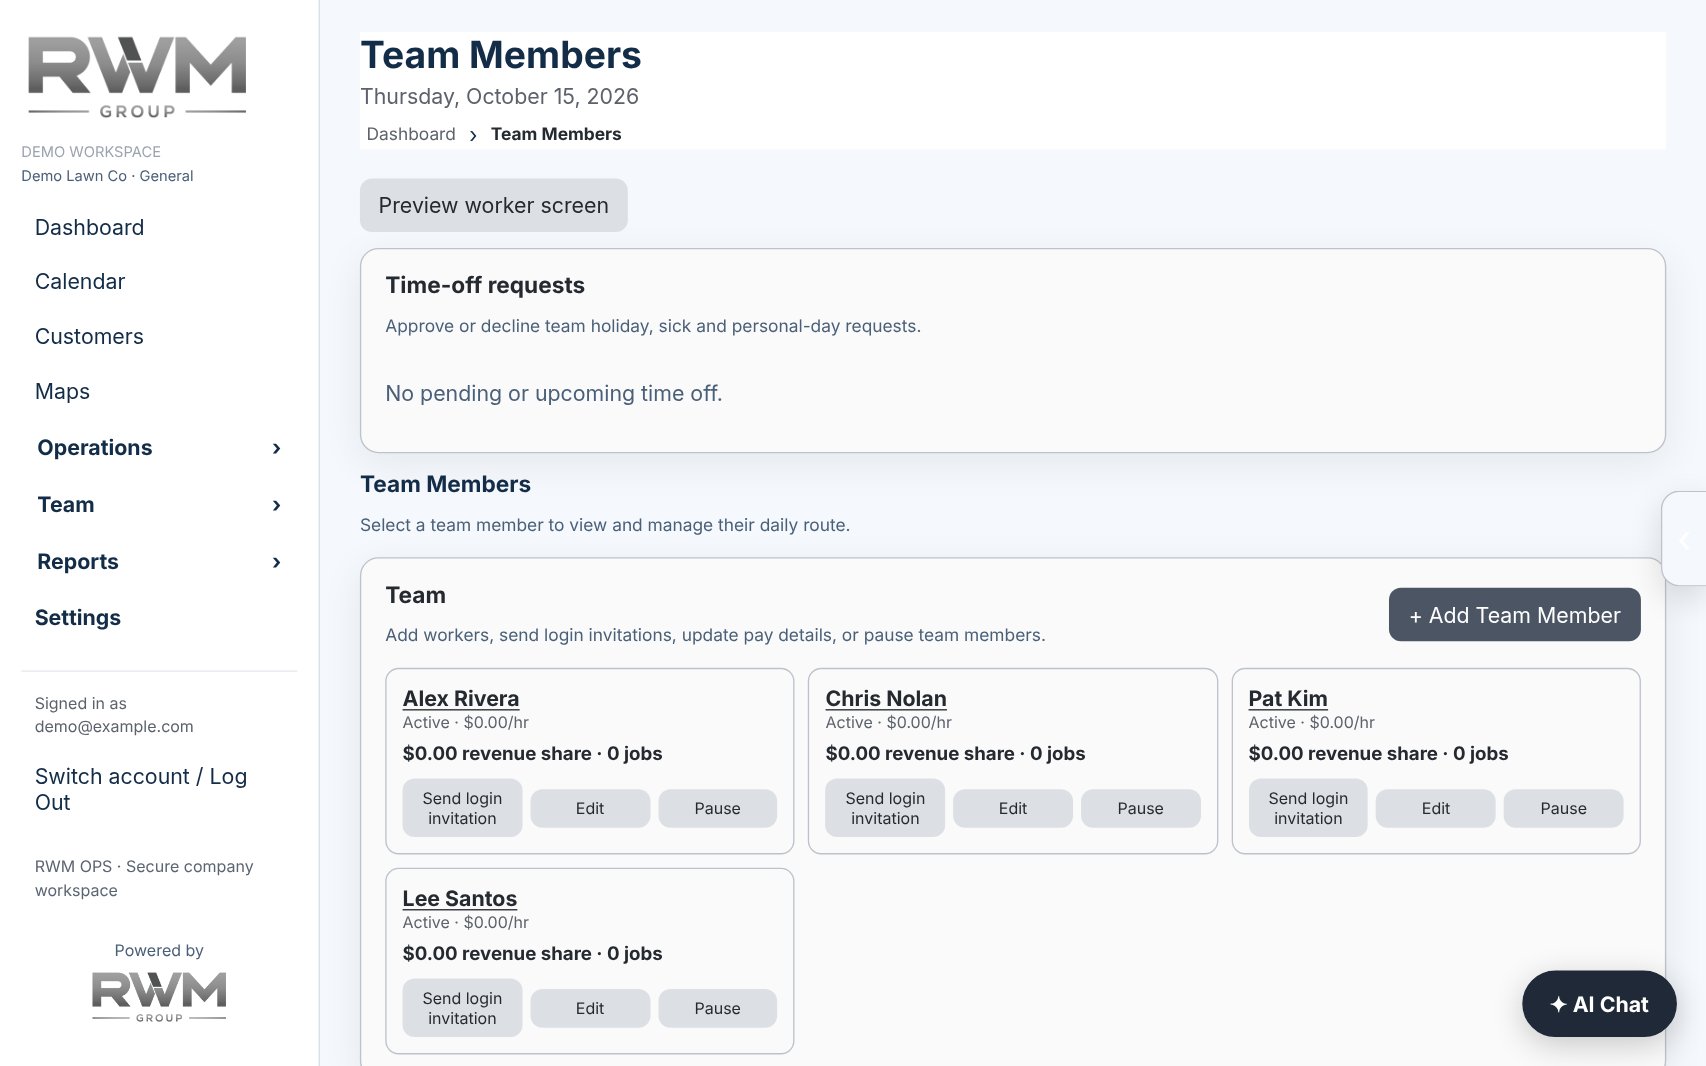Click 'Demo Lawn Co · General' workspace label
1706x1066 pixels.
(107, 176)
